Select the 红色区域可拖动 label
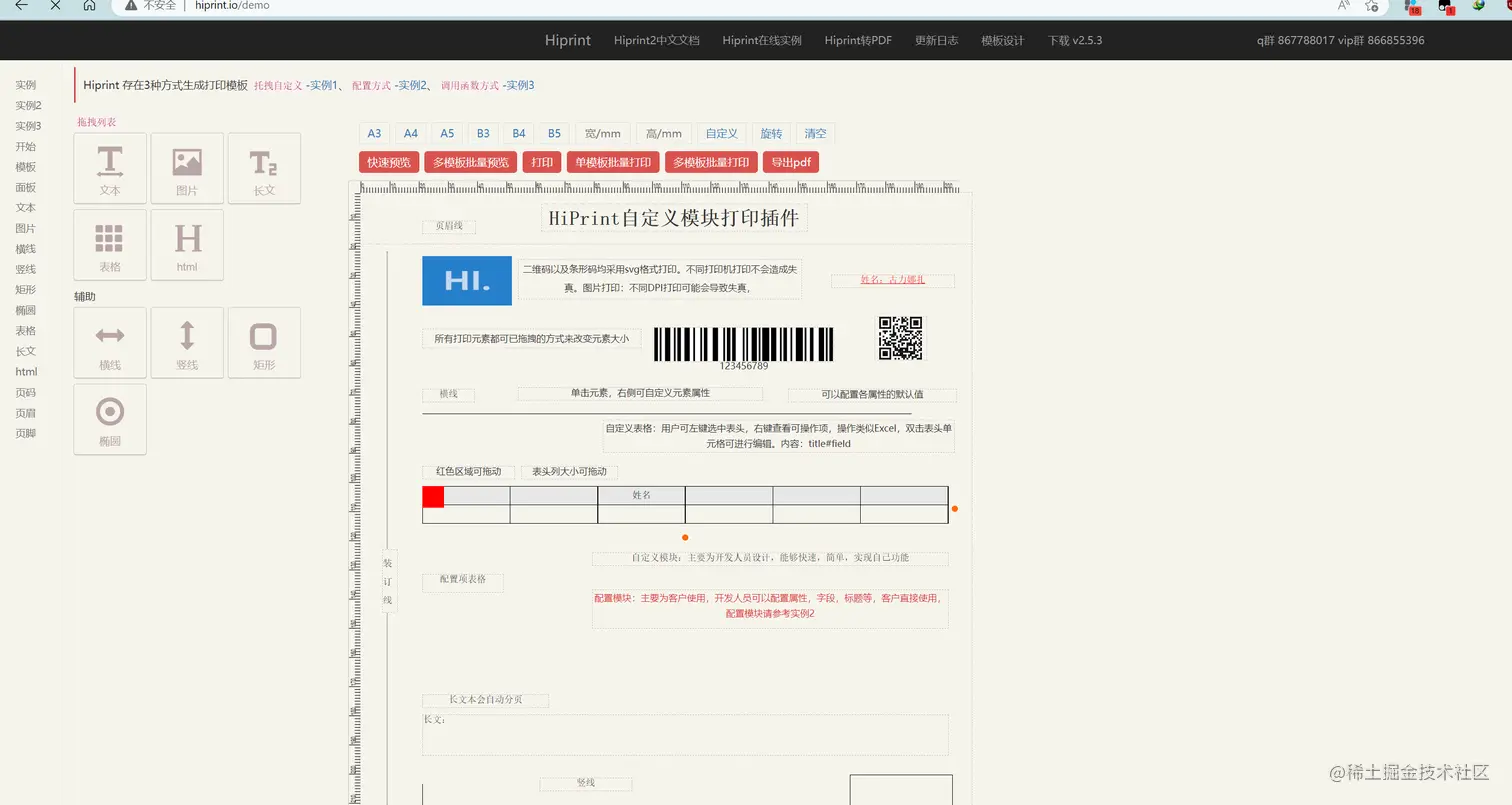 coord(468,472)
